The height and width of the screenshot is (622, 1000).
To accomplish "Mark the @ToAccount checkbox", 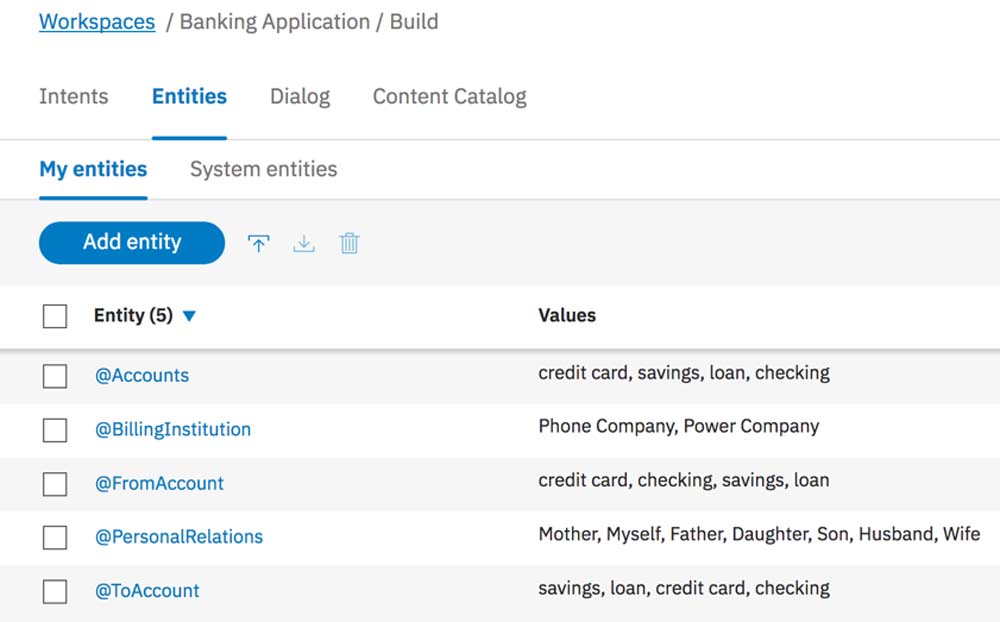I will [55, 592].
